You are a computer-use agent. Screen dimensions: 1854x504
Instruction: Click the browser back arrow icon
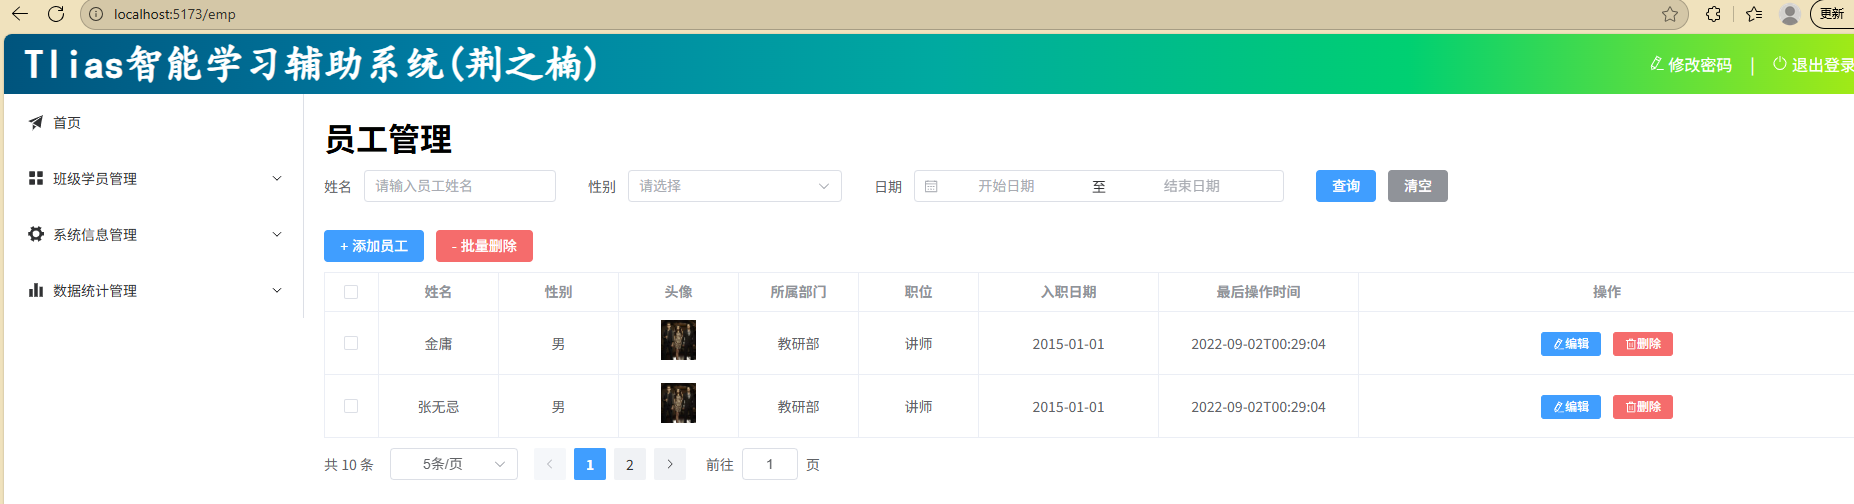20,14
